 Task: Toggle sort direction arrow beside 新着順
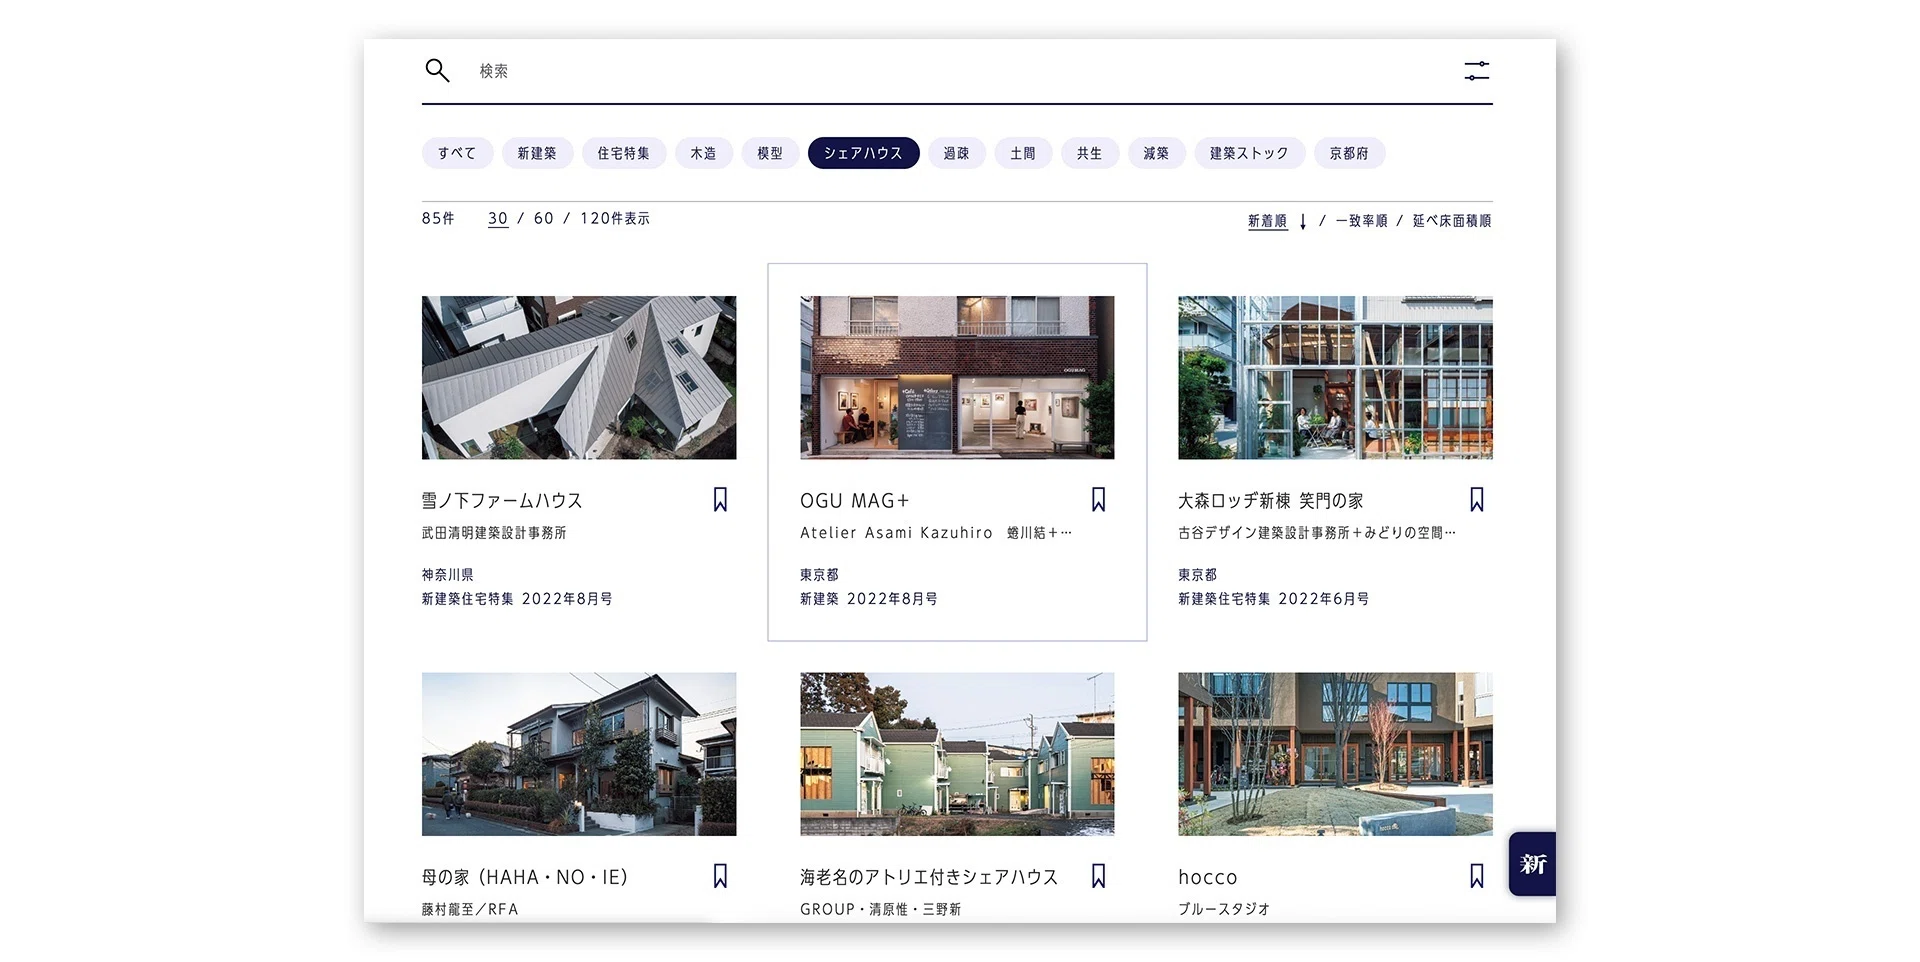[x=1302, y=221]
